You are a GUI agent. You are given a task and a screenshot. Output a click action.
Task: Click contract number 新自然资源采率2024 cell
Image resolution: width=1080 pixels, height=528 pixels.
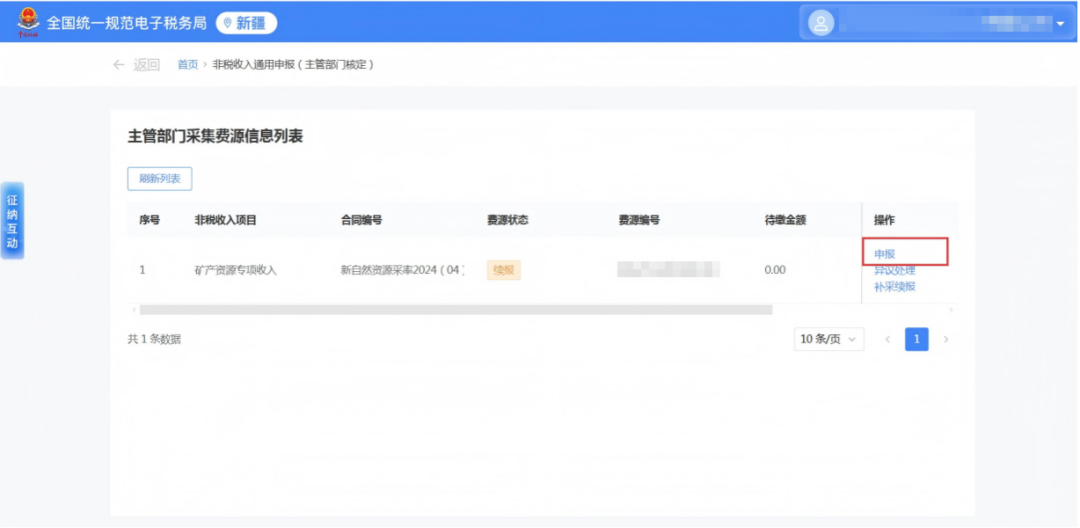coord(402,271)
